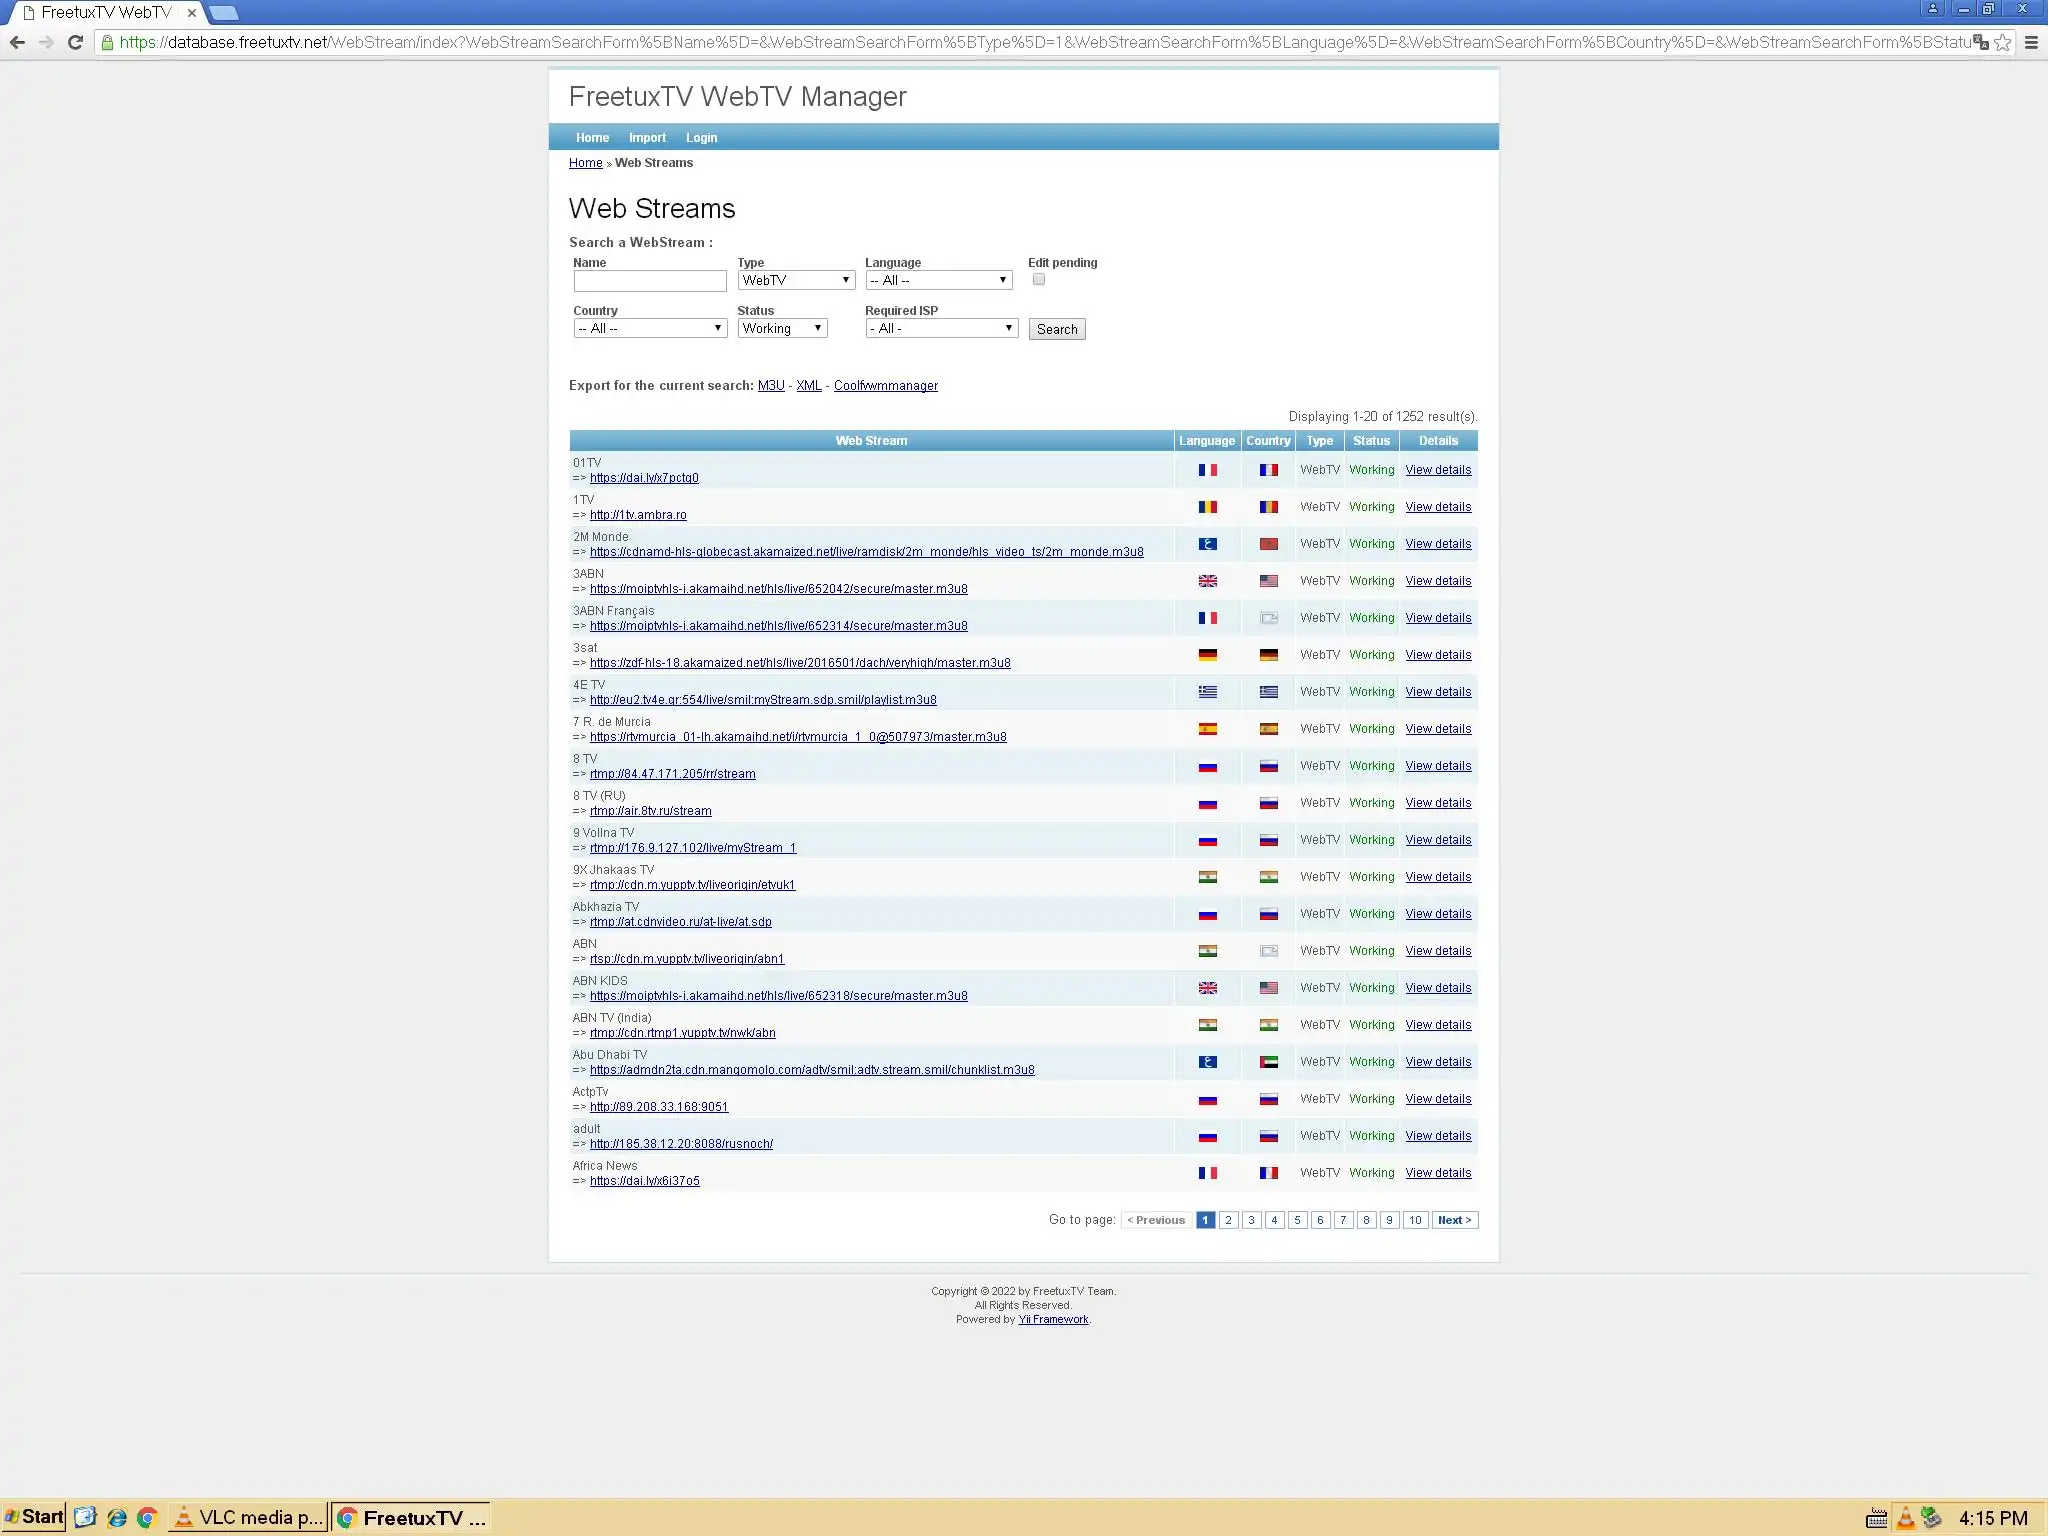Screen dimensions: 2048x1536
Task: Enable the Edit pending checkbox
Action: coord(1038,280)
